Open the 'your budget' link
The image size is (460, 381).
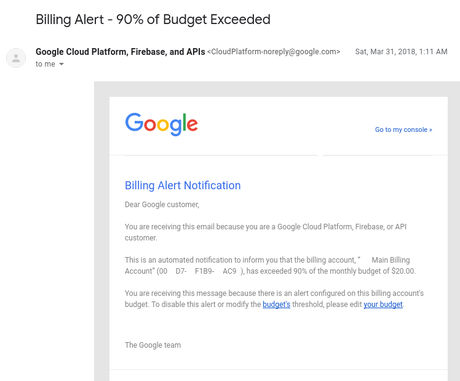[383, 304]
